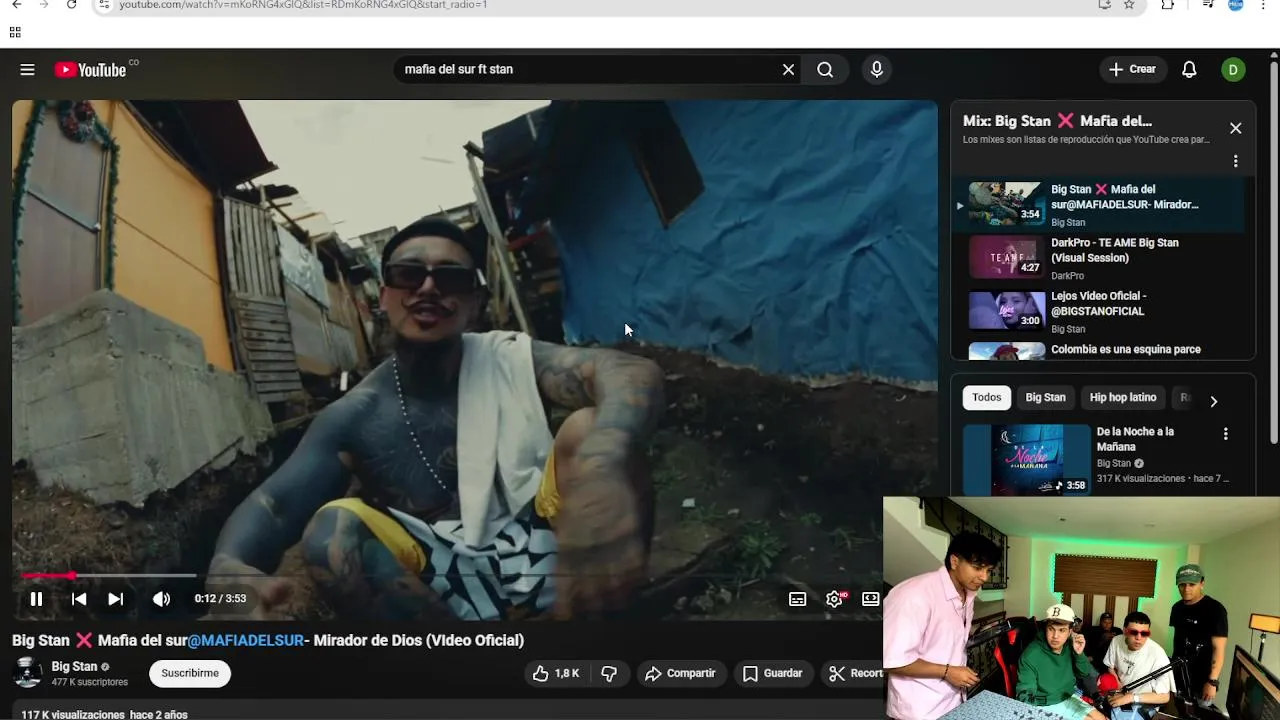The image size is (1280, 720).
Task: Go back in browser
Action: tap(17, 5)
